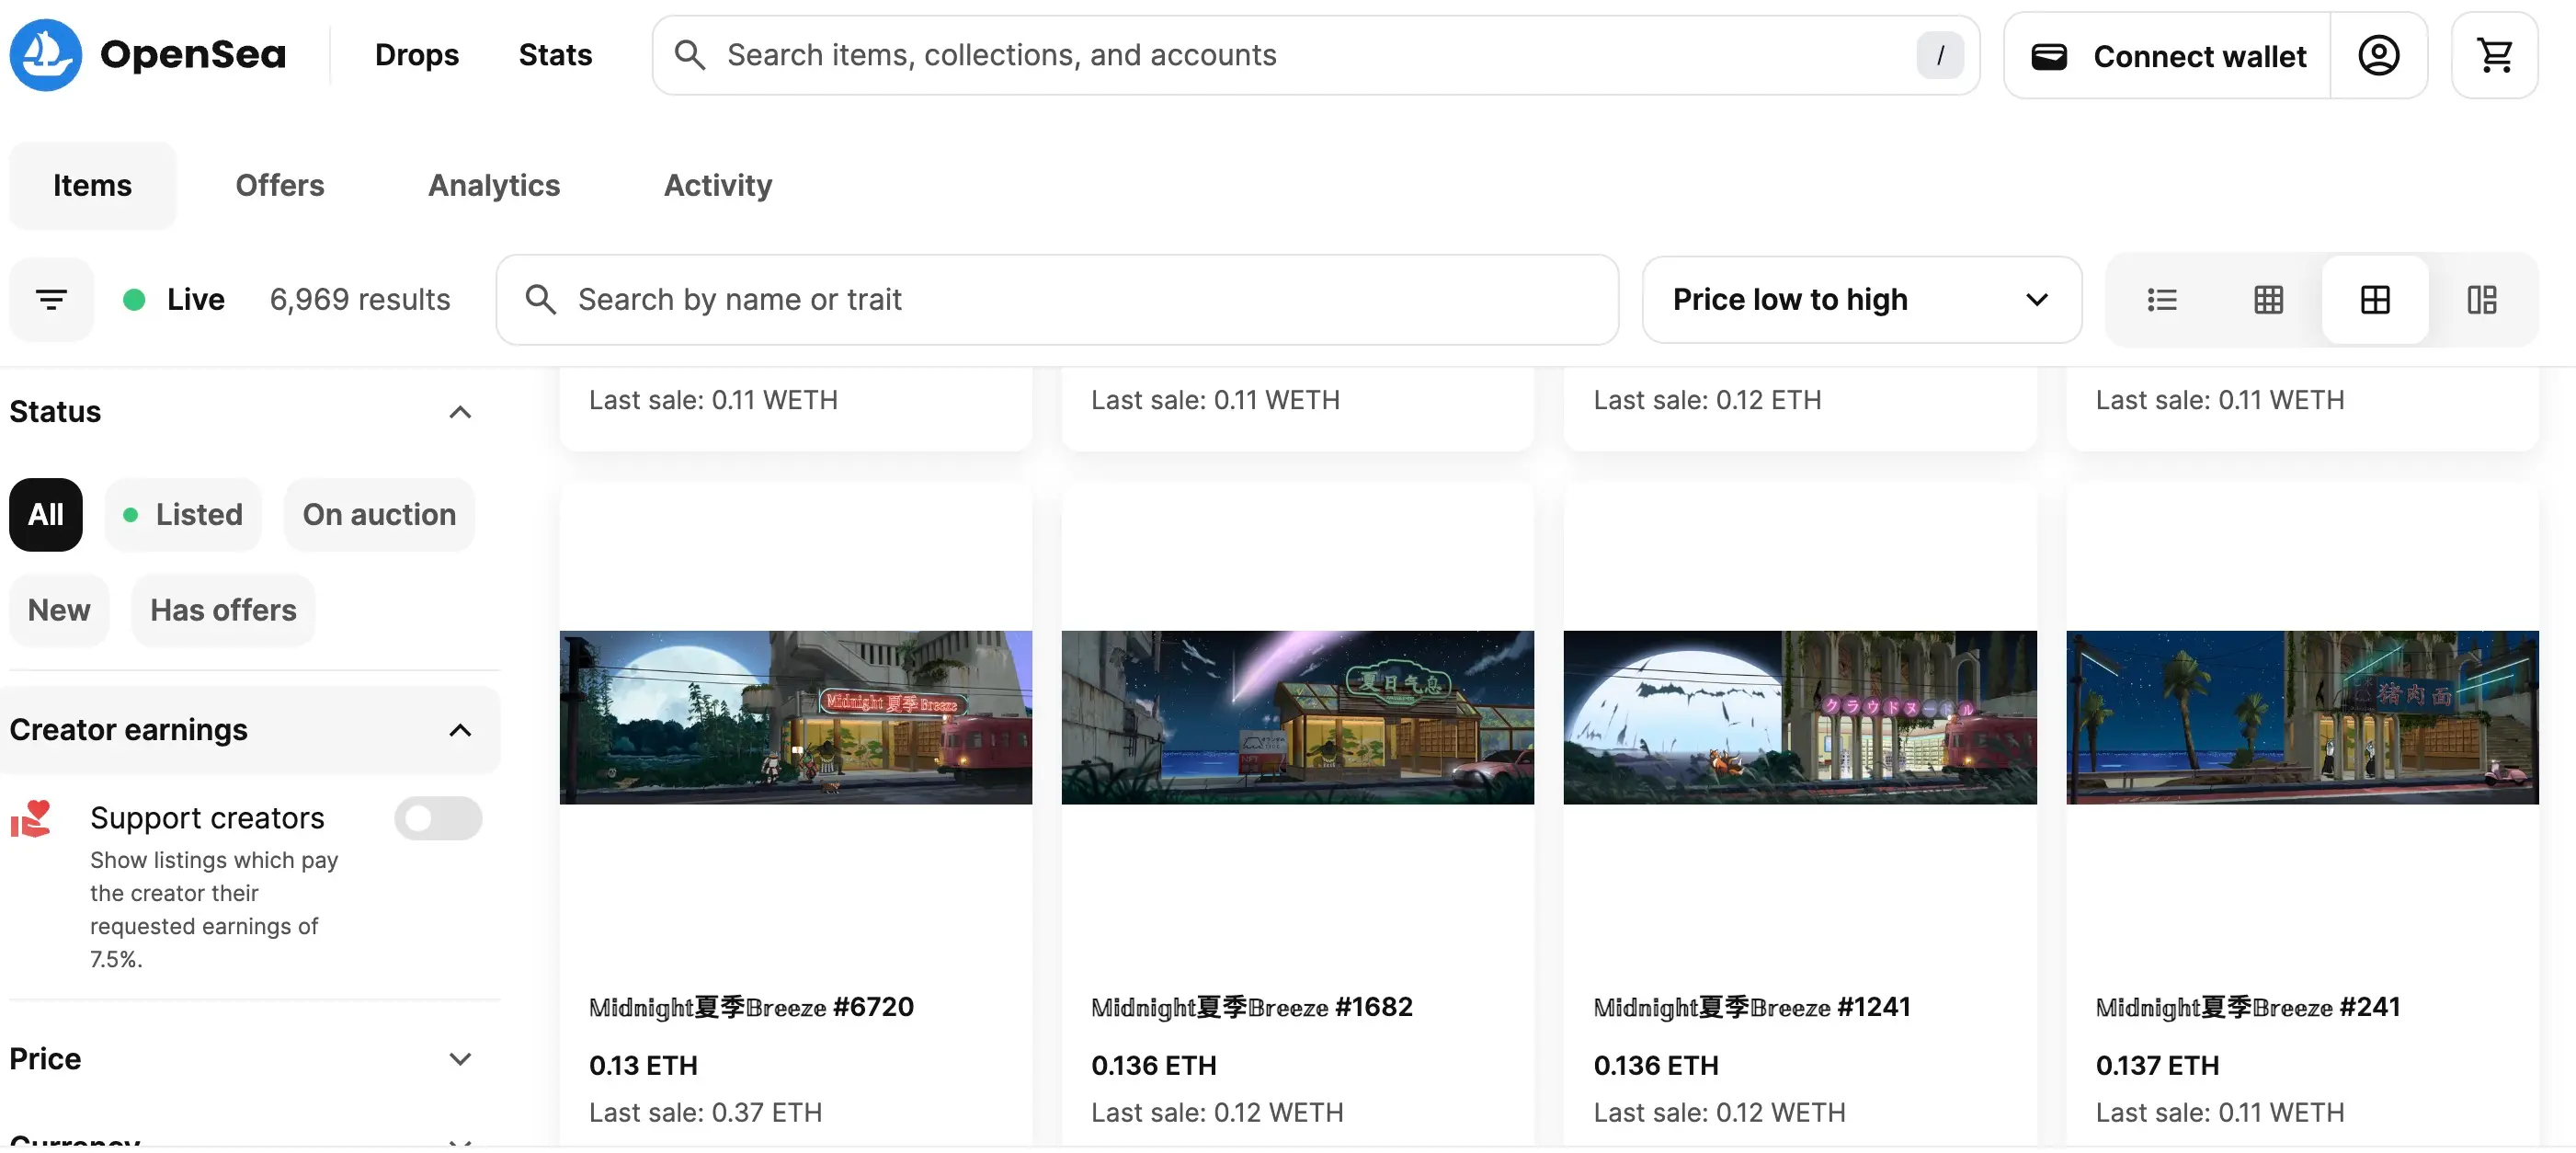Open the Drops page link
2576x1153 pixels.
(x=416, y=55)
